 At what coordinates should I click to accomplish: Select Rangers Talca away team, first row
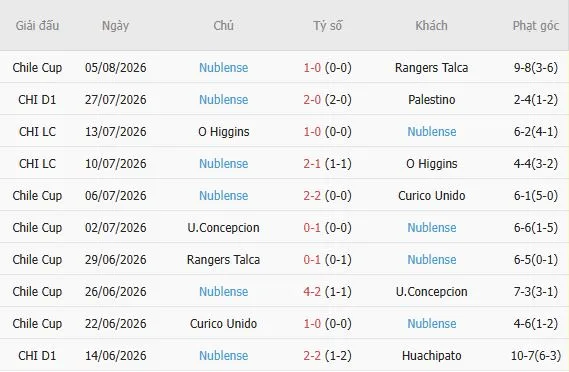click(x=431, y=68)
